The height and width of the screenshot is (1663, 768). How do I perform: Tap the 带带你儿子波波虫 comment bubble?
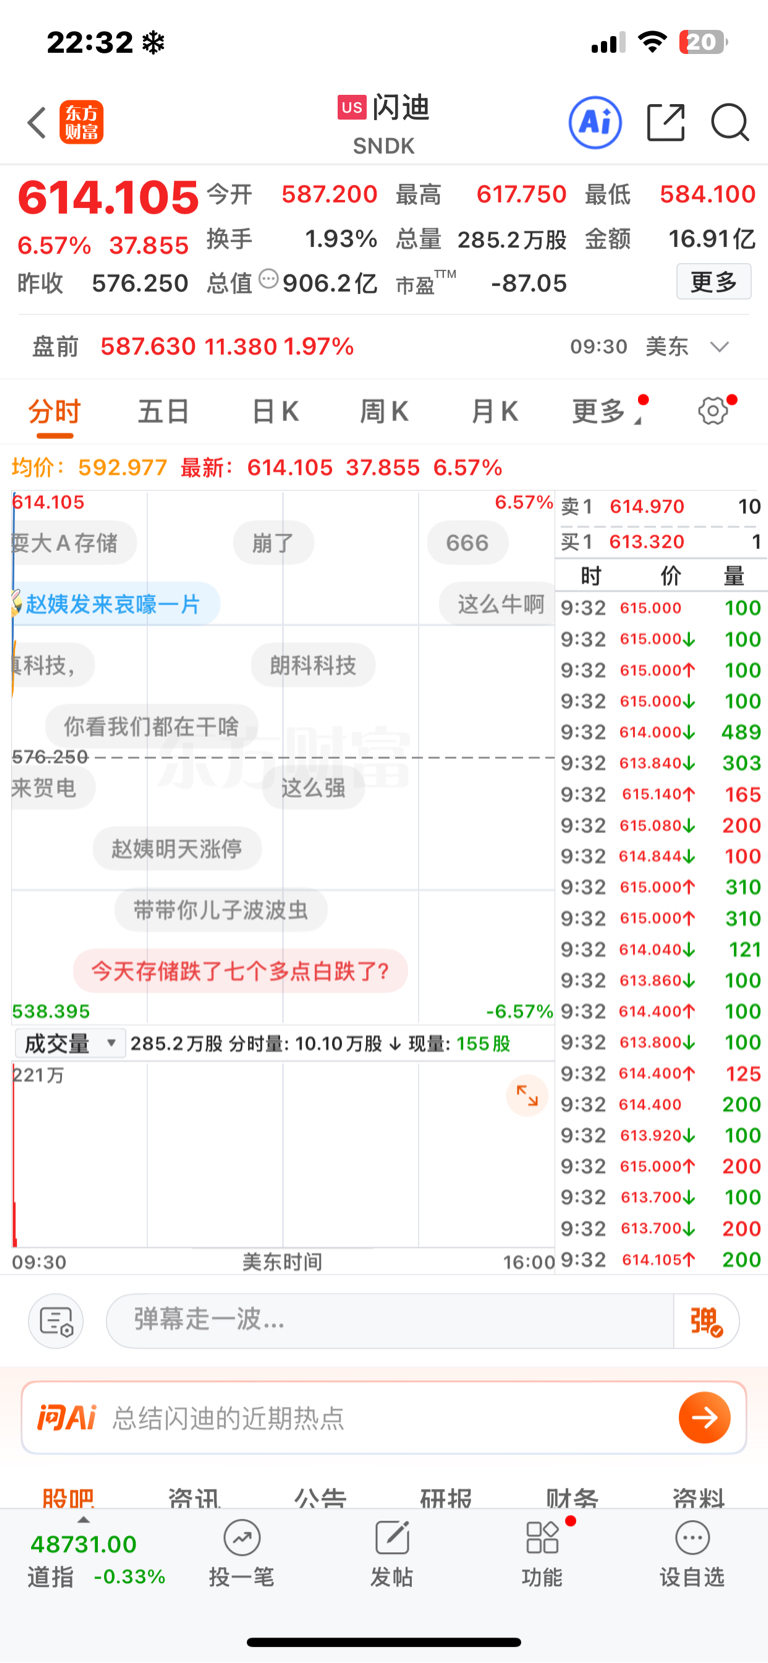pos(221,910)
